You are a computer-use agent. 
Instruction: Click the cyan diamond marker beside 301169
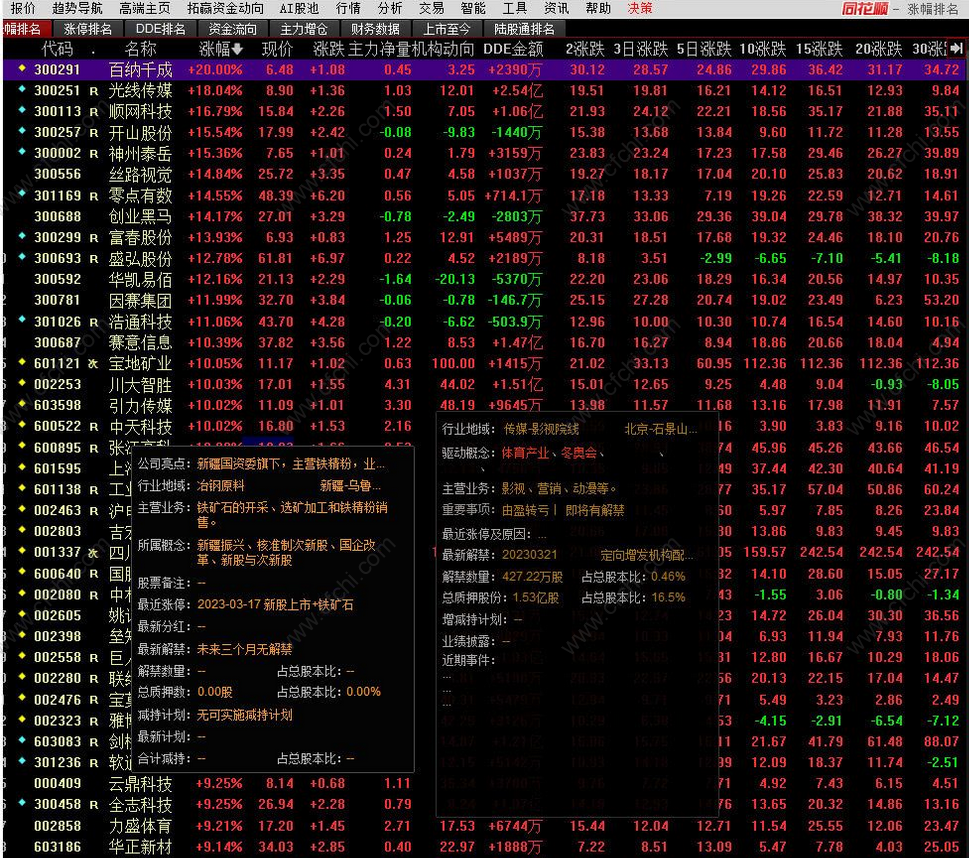click(x=22, y=193)
